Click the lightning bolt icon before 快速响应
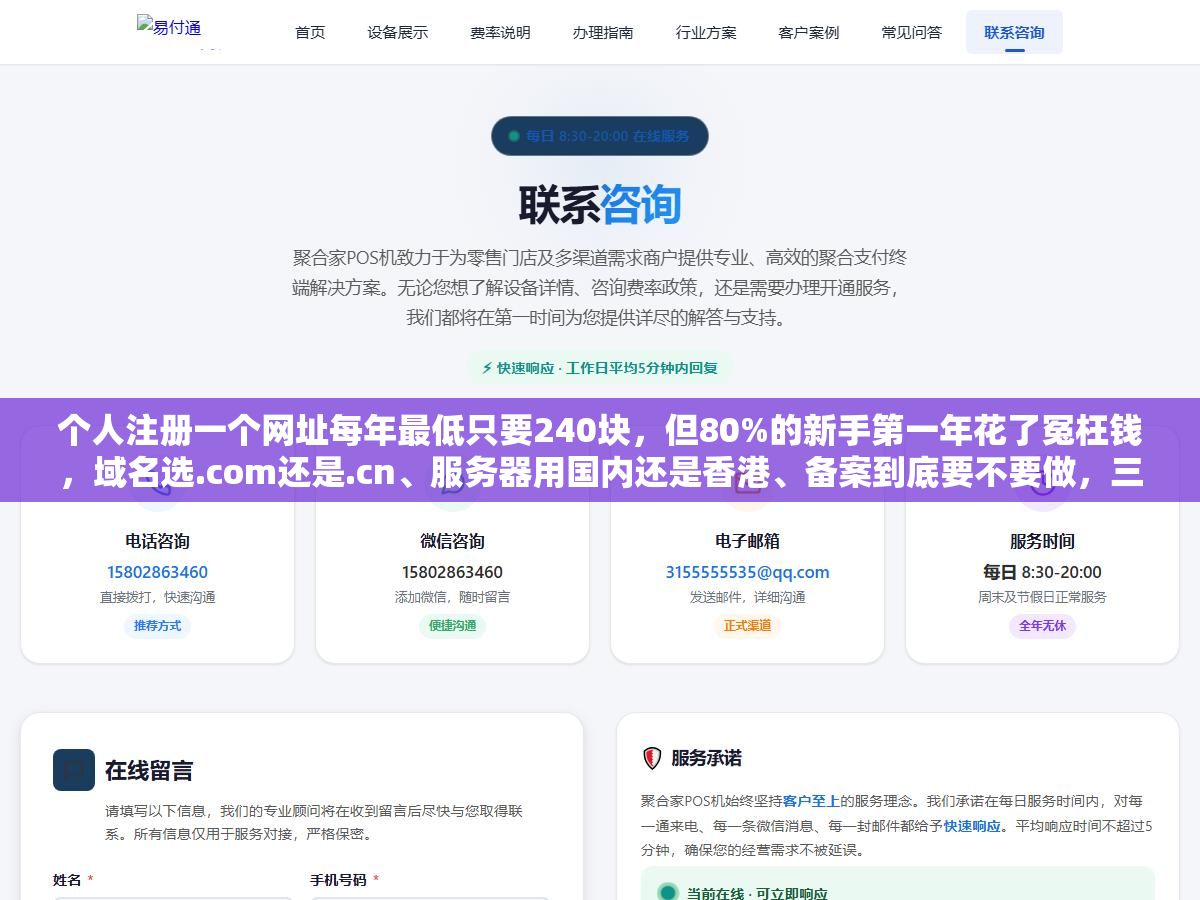The height and width of the screenshot is (900, 1200). coord(487,368)
